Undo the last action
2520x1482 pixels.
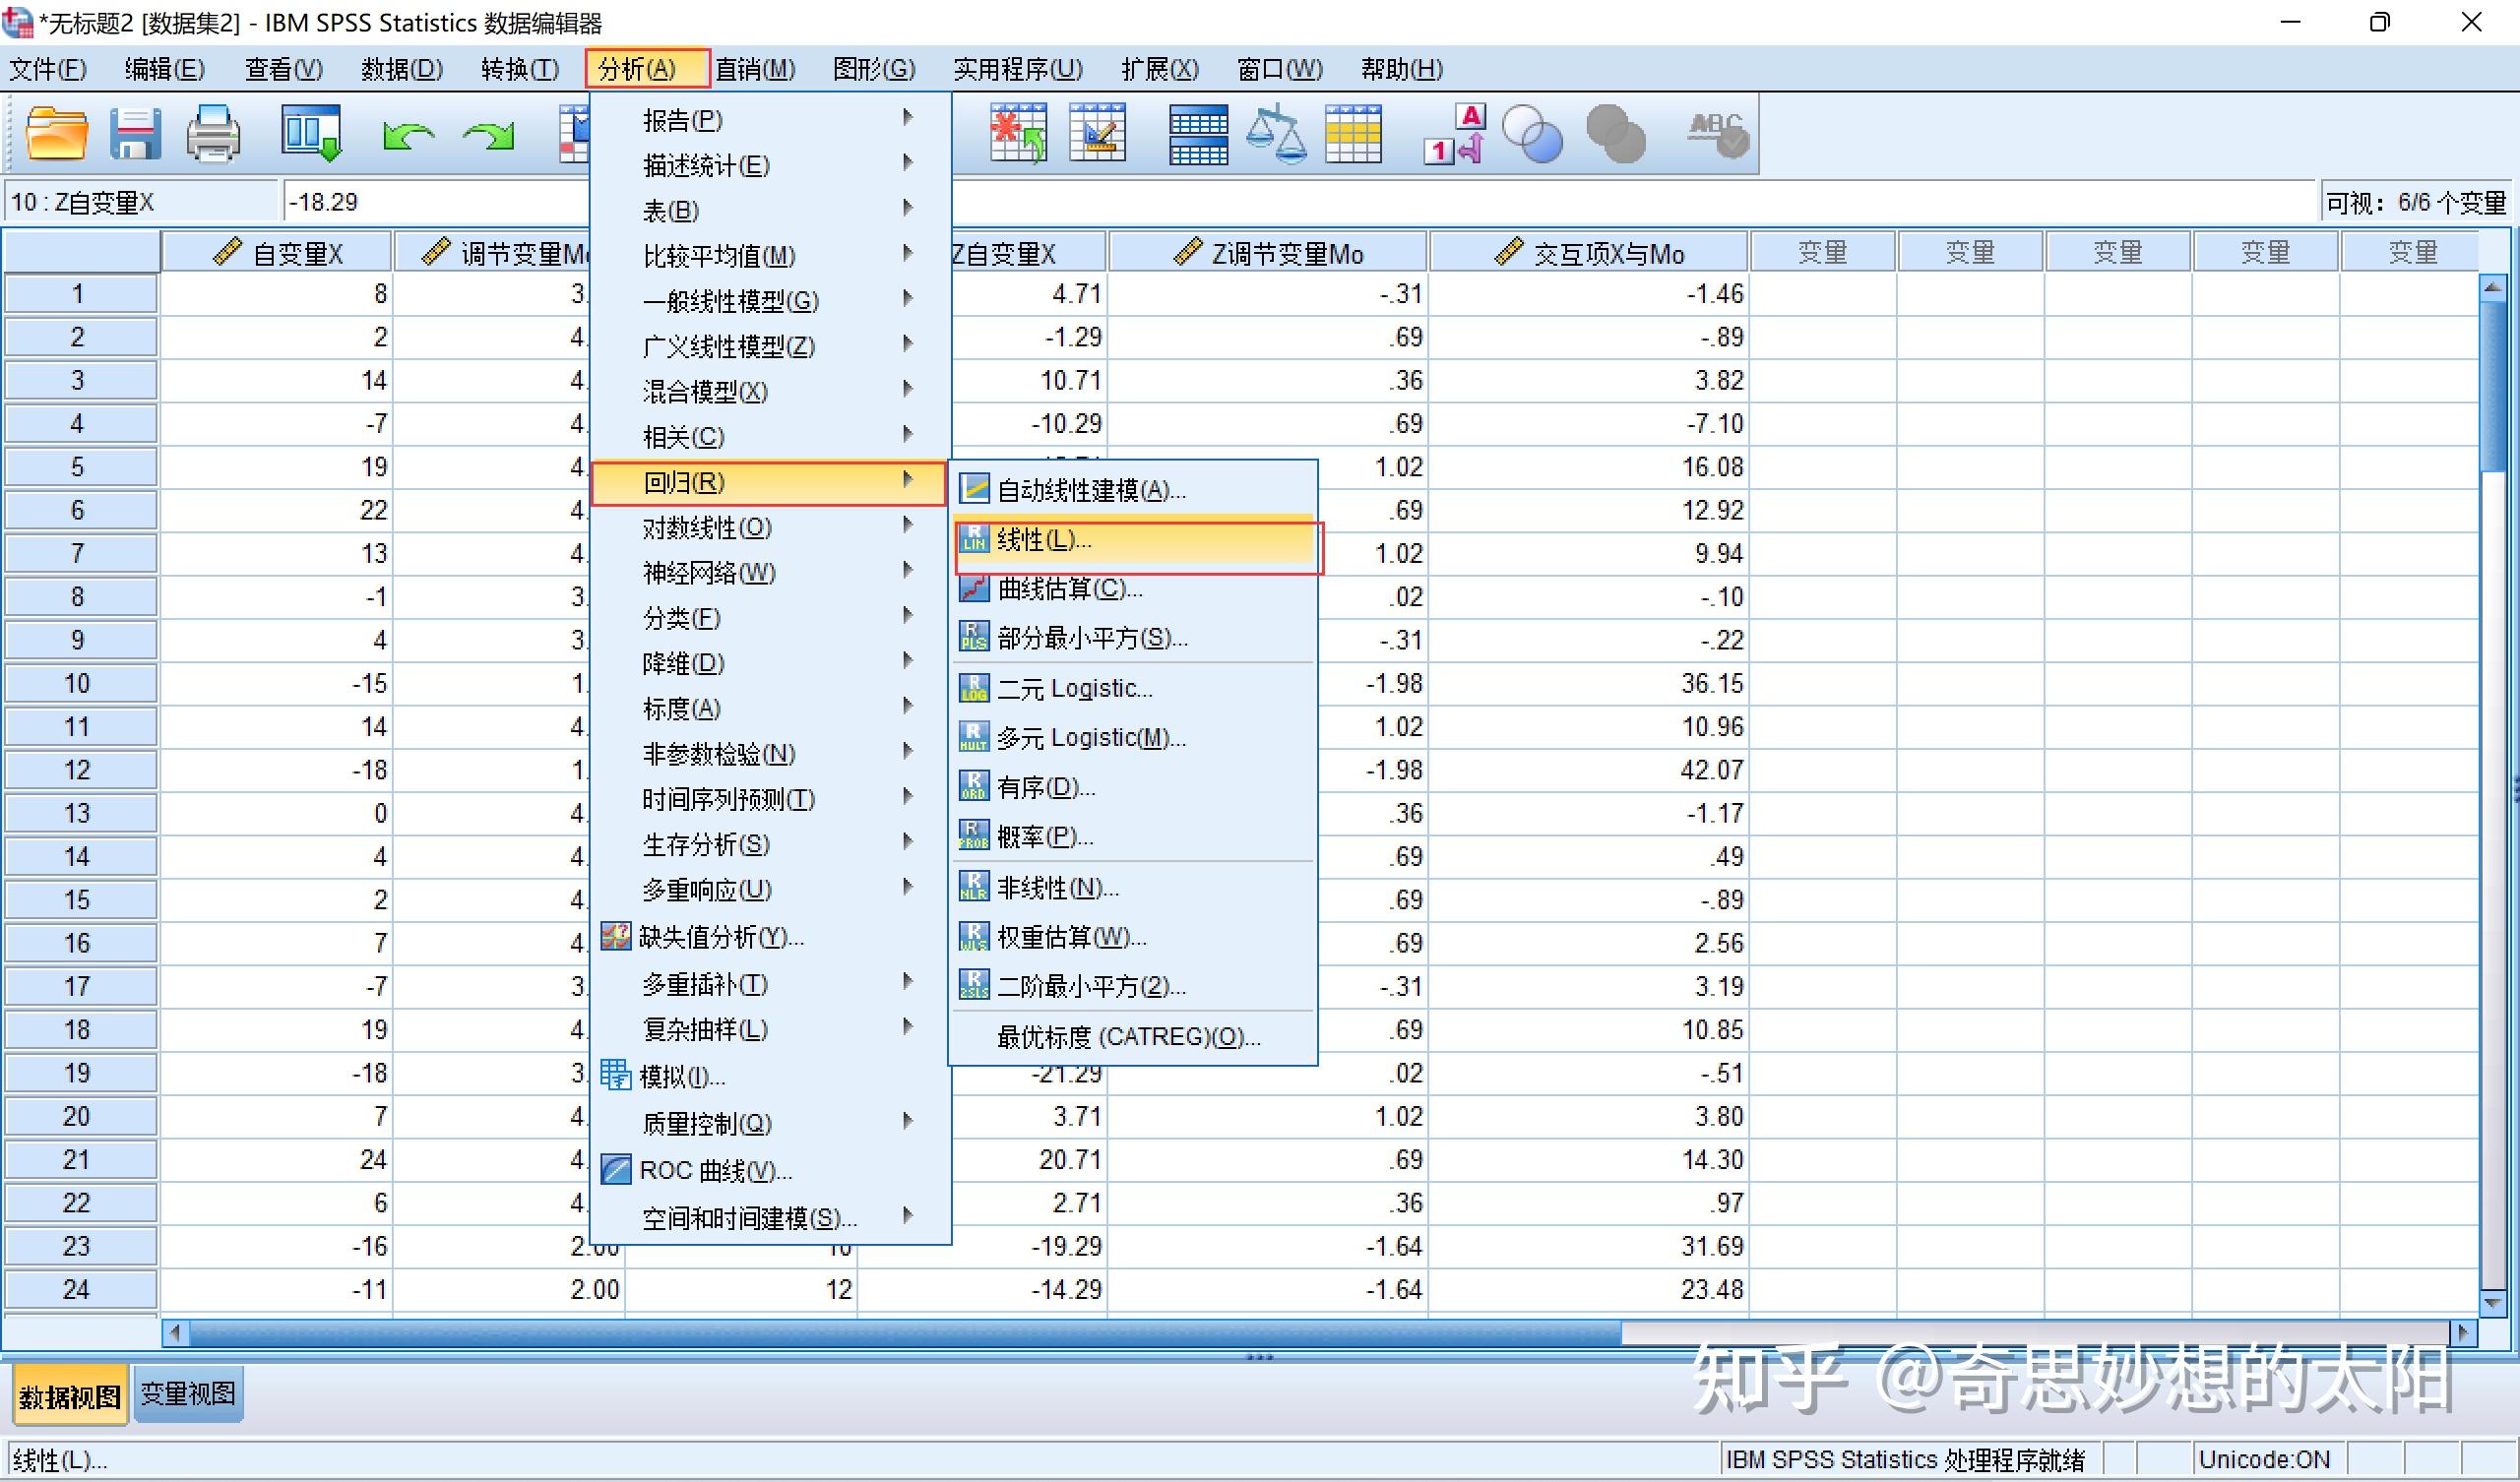click(408, 133)
